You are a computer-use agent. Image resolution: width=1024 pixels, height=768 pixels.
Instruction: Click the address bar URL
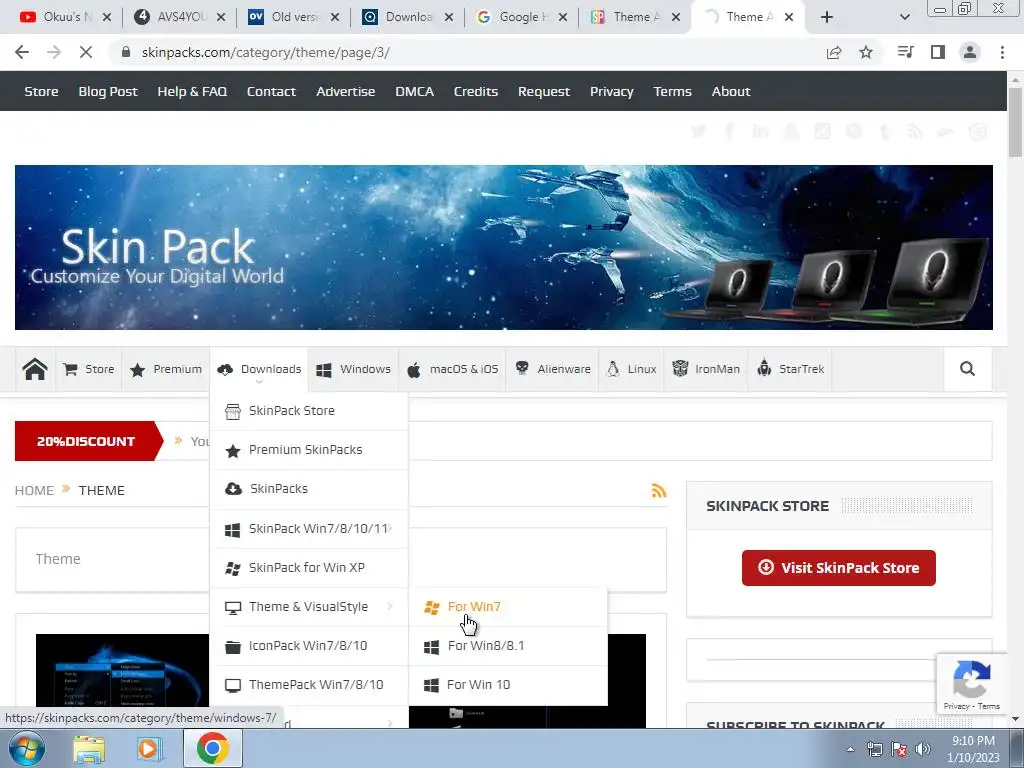266,52
